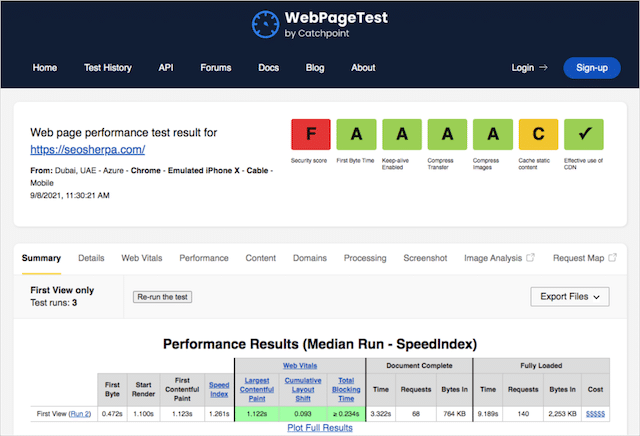
Task: Click the A grade for Compress Images
Action: (493, 134)
